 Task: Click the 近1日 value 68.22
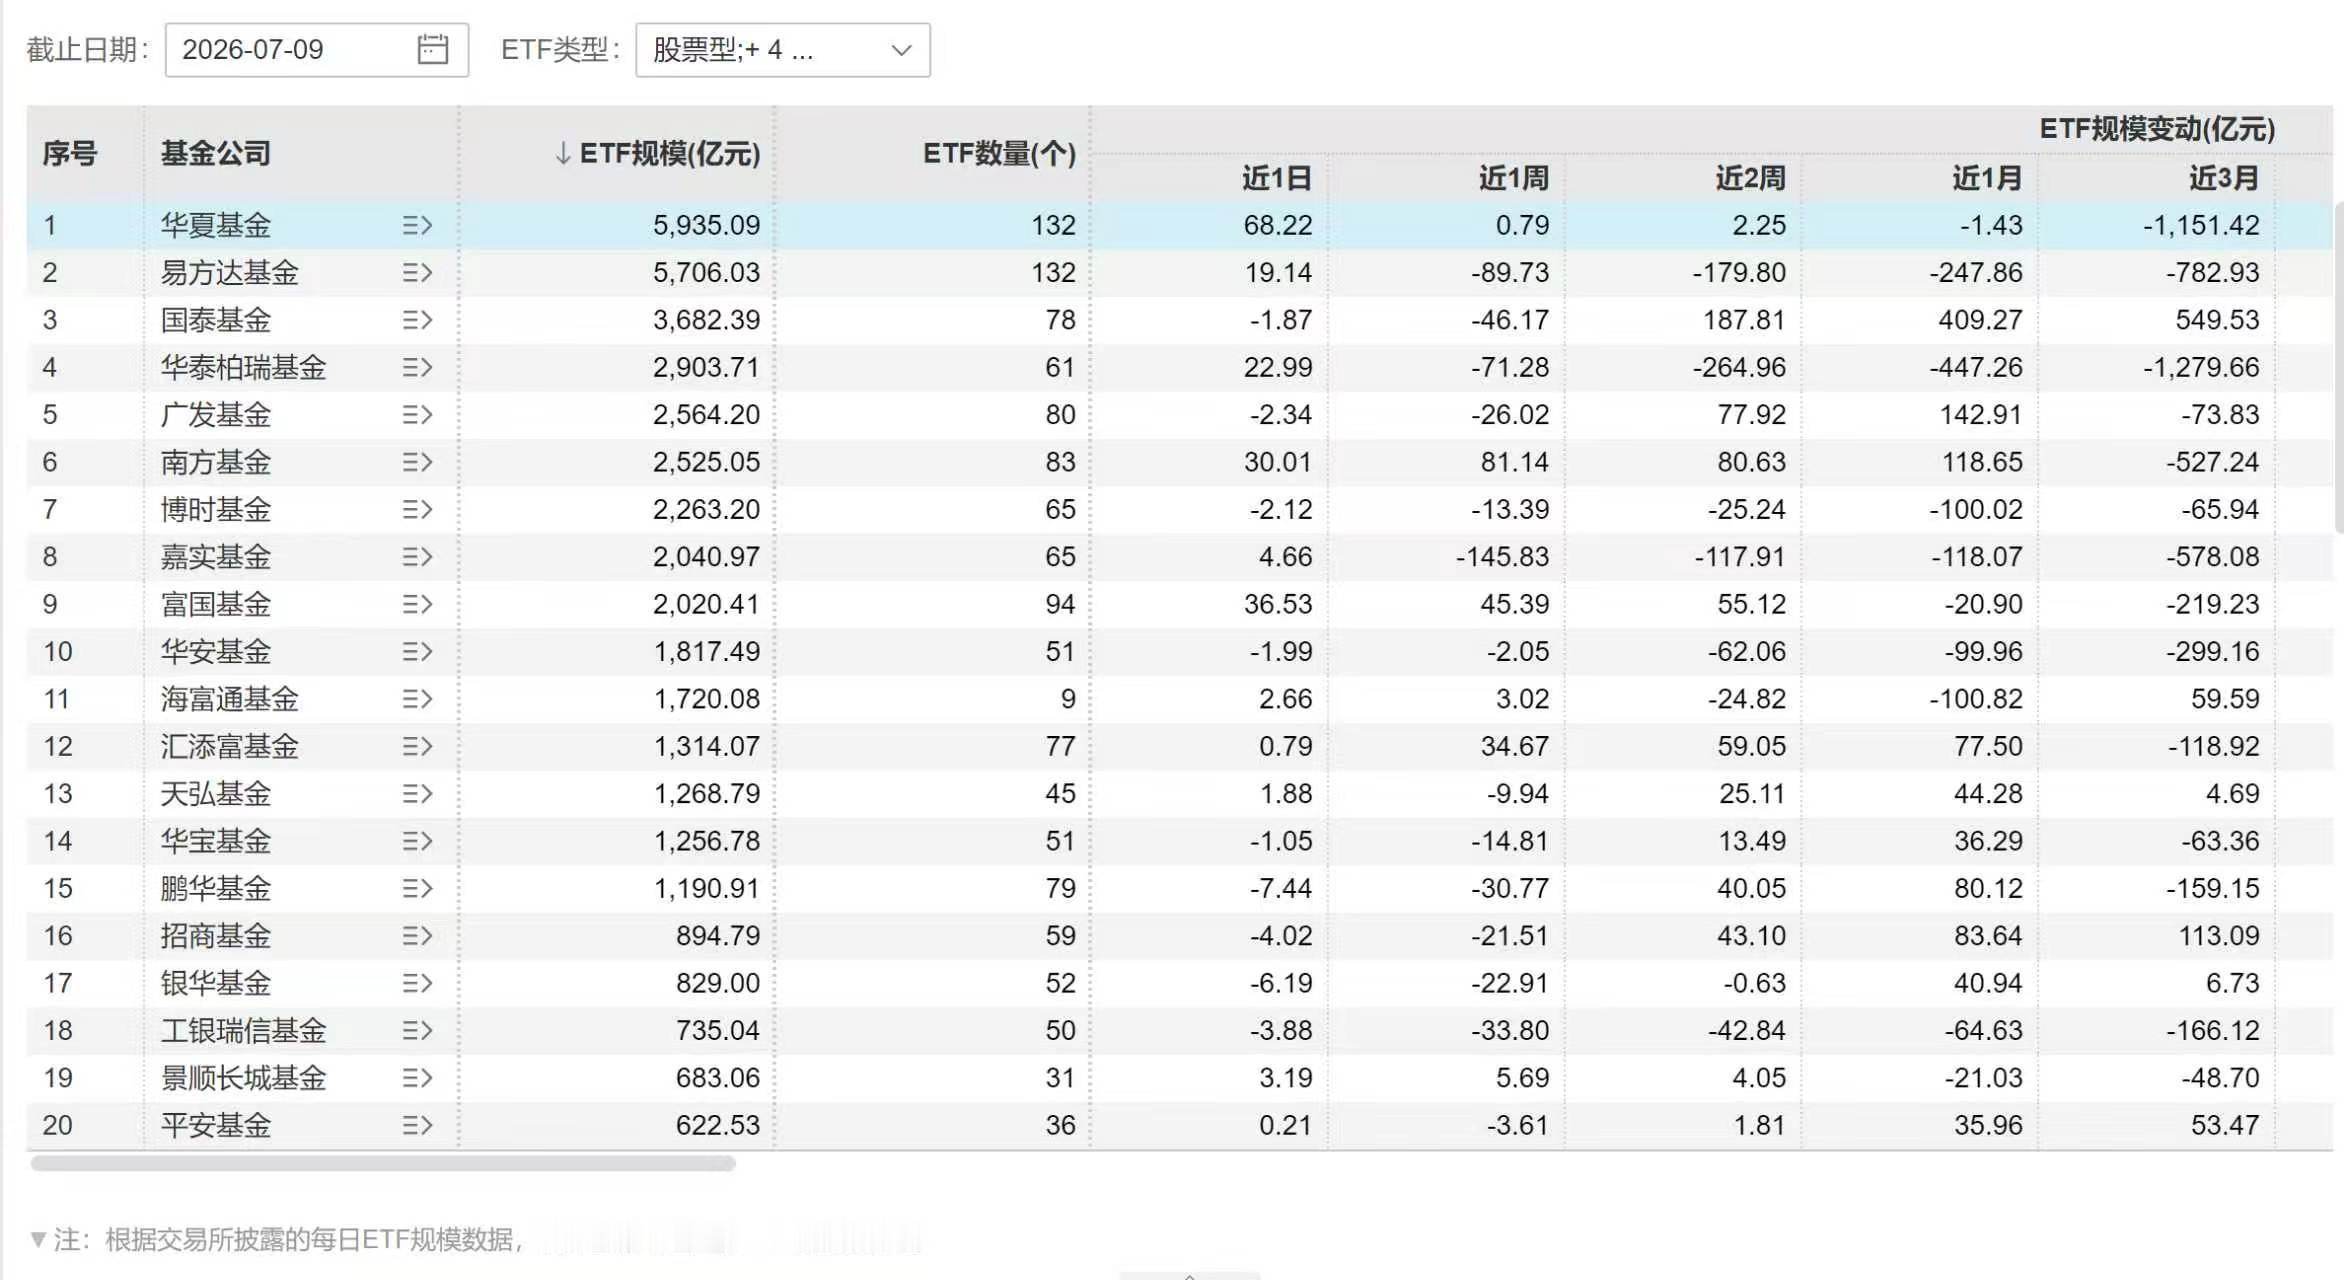[x=1278, y=225]
